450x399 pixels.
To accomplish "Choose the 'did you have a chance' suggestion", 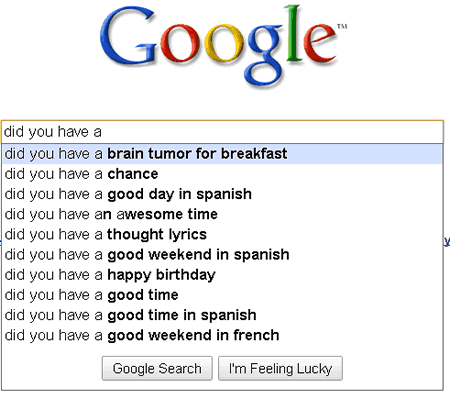I will pyautogui.click(x=222, y=174).
